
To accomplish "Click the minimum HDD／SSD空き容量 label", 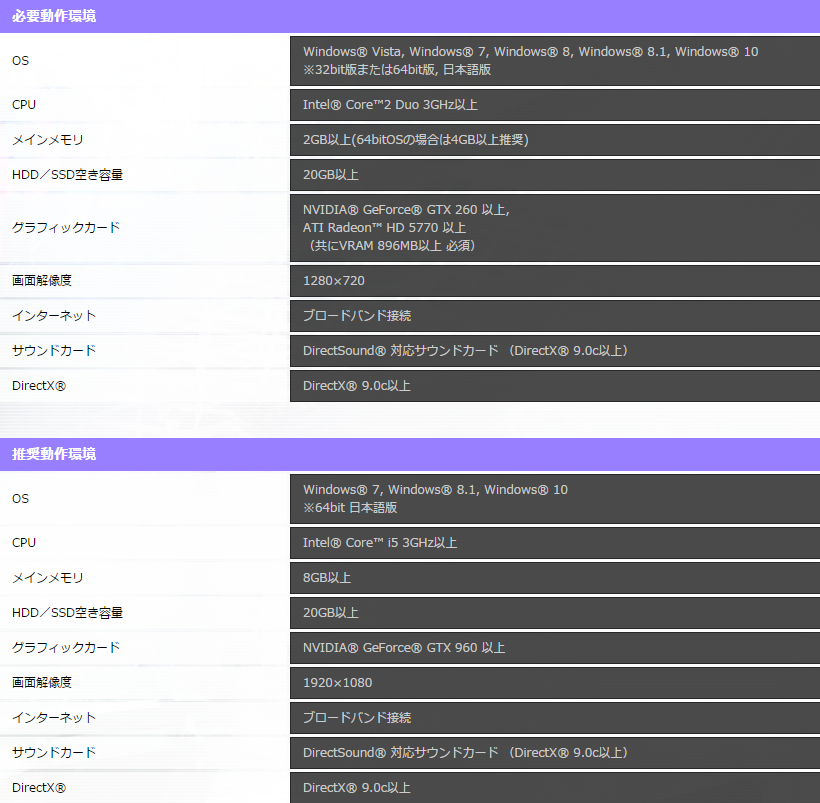I will click(67, 175).
